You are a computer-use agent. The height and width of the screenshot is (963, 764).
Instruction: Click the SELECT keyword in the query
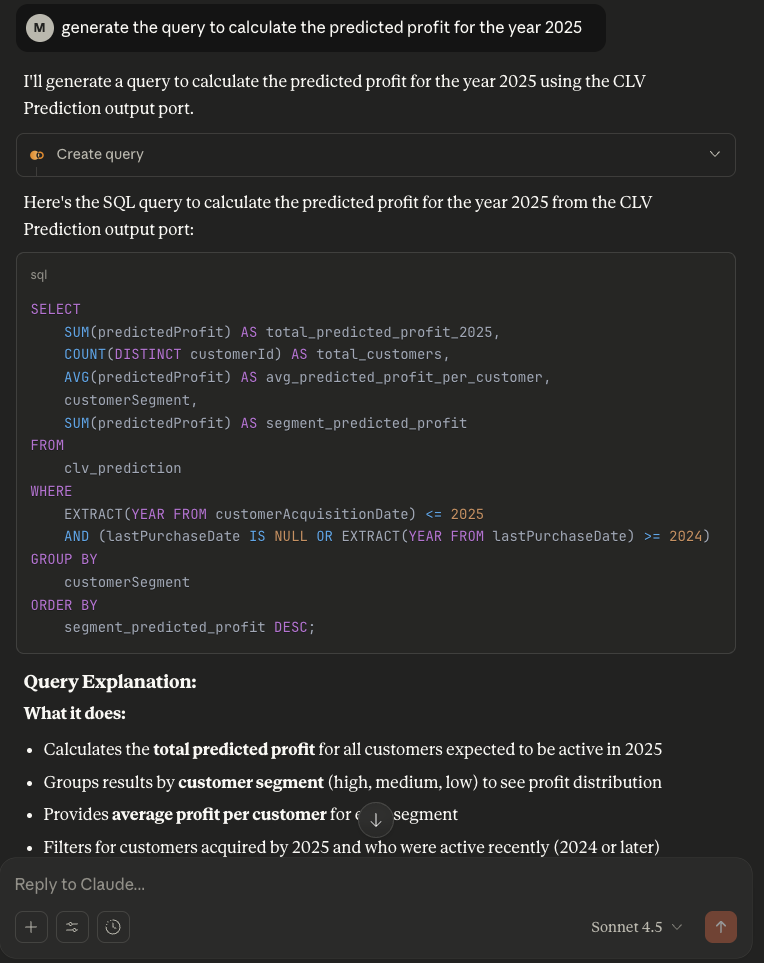(55, 309)
